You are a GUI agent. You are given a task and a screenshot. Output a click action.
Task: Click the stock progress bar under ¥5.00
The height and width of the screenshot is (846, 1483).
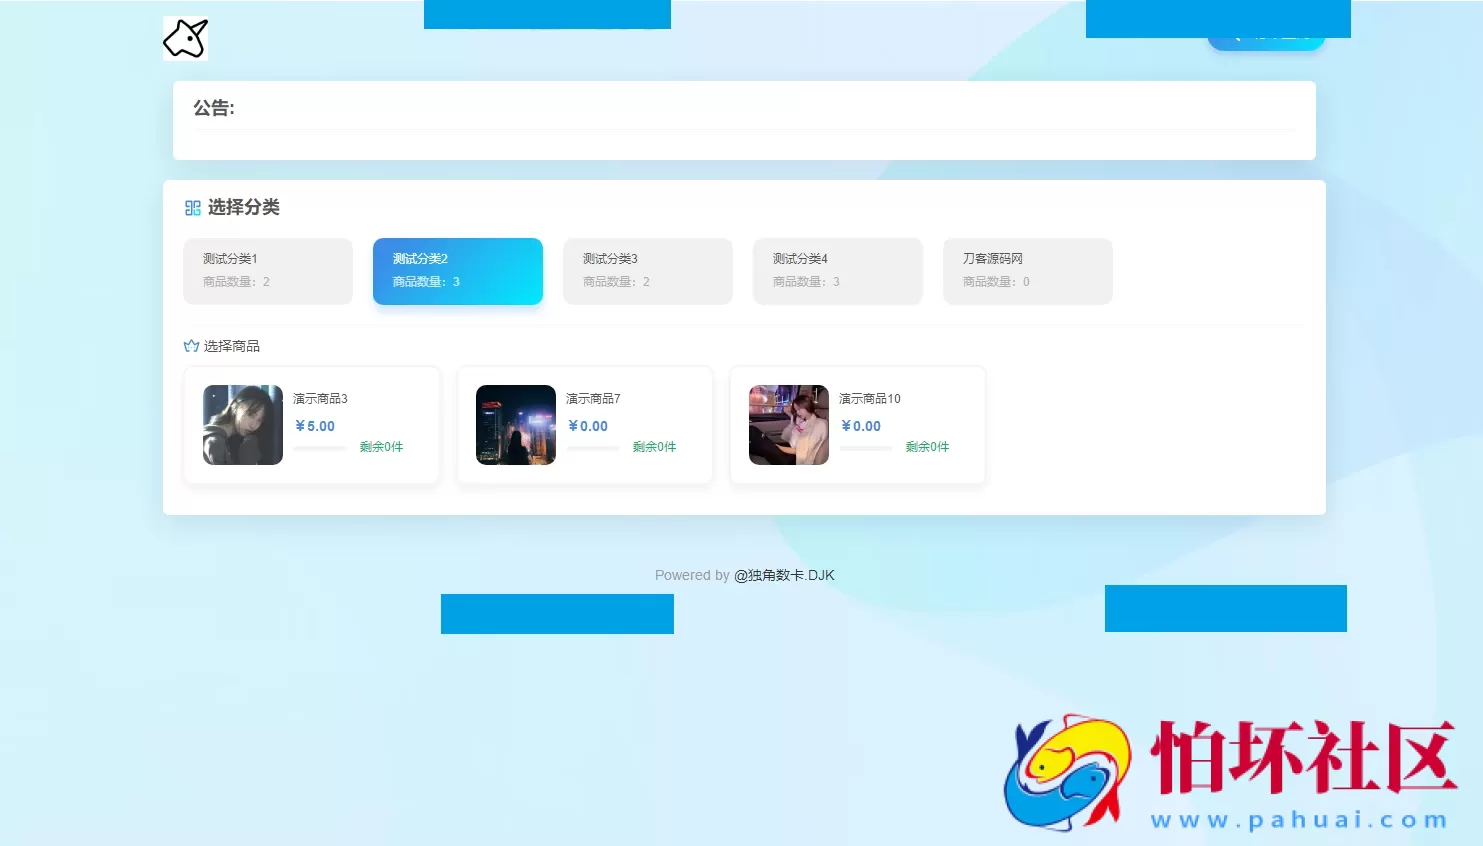coord(319,448)
